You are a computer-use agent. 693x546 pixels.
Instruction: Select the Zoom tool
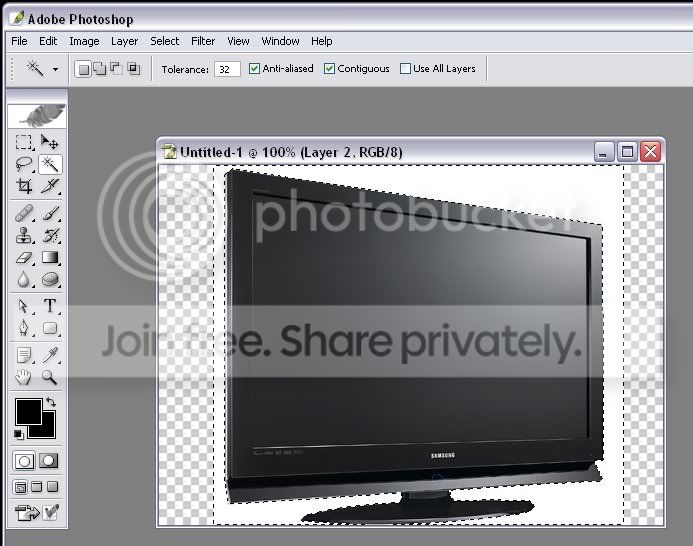point(50,377)
